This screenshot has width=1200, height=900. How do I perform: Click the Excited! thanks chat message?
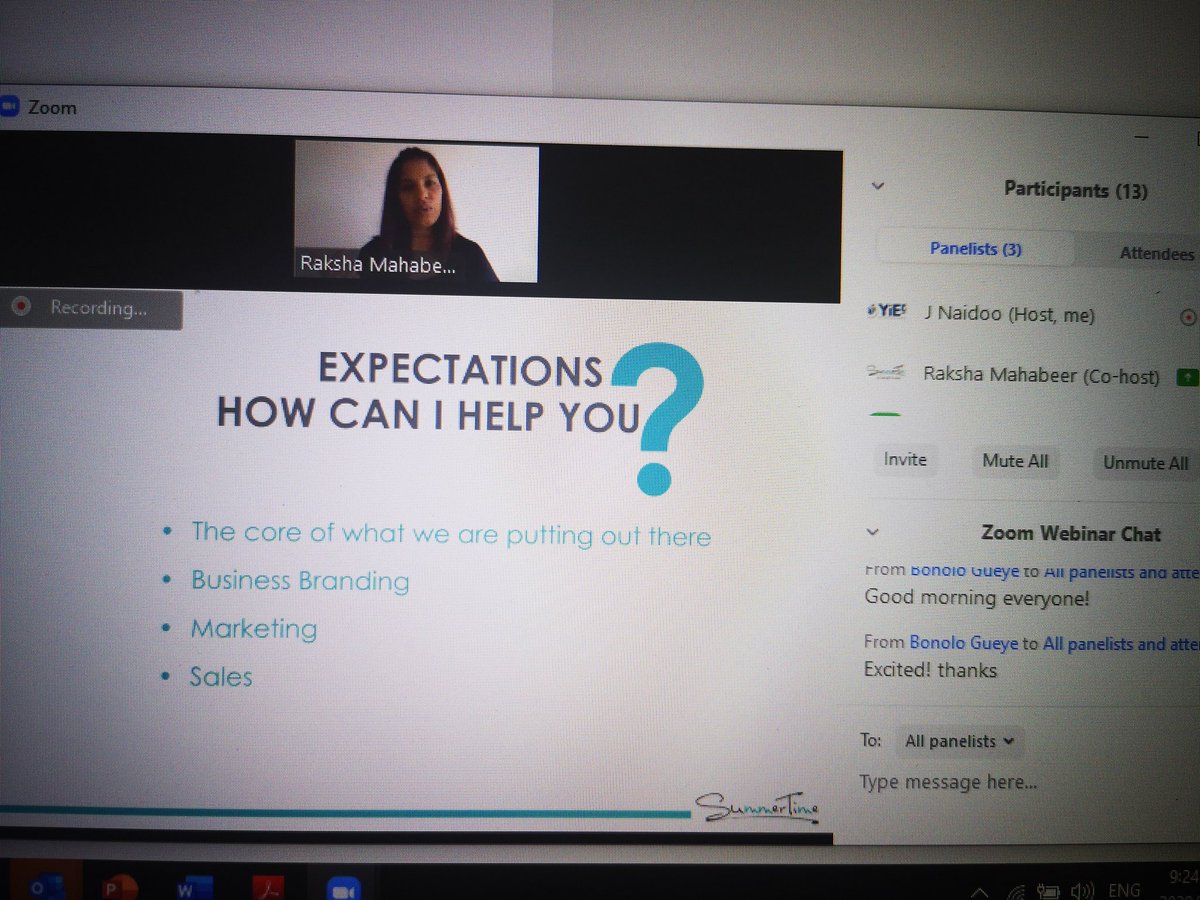(x=930, y=670)
